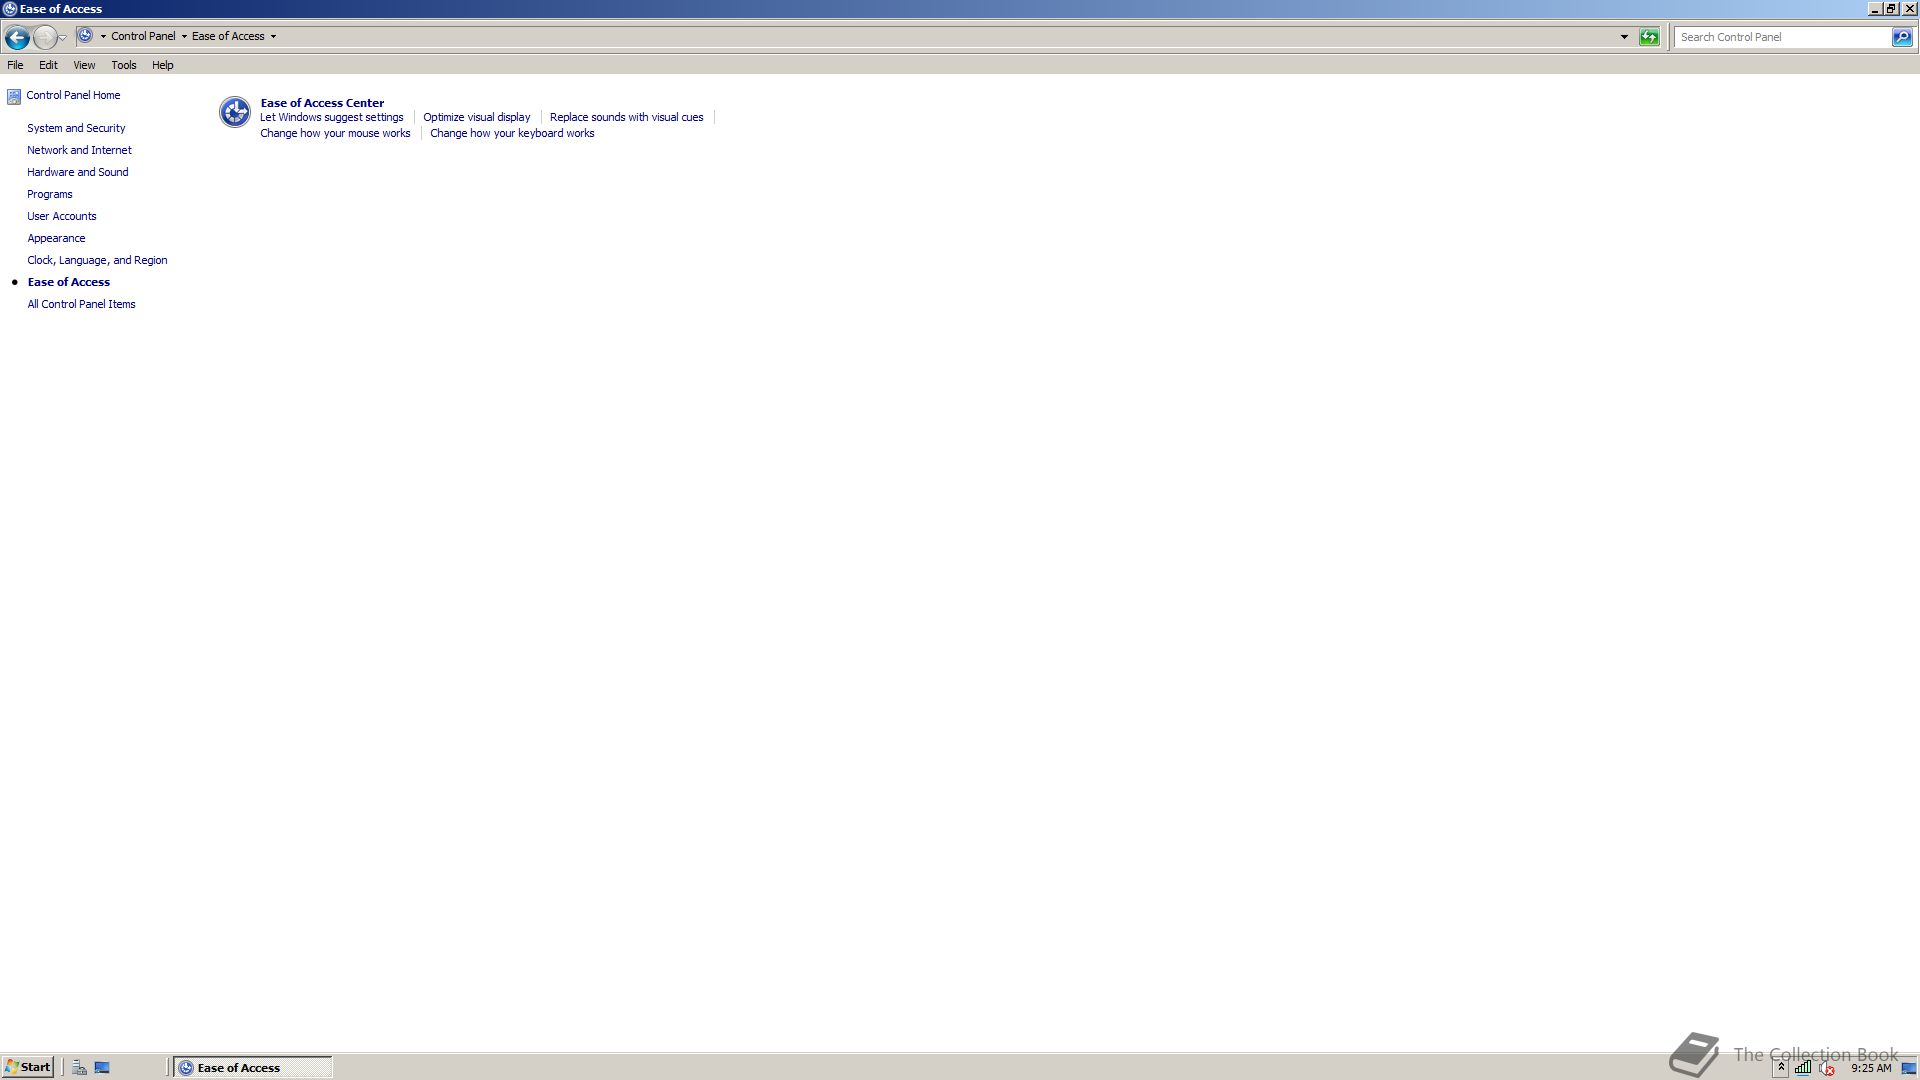Open Server Manager from the quick launch
Image resolution: width=1920 pixels, height=1080 pixels.
79,1067
